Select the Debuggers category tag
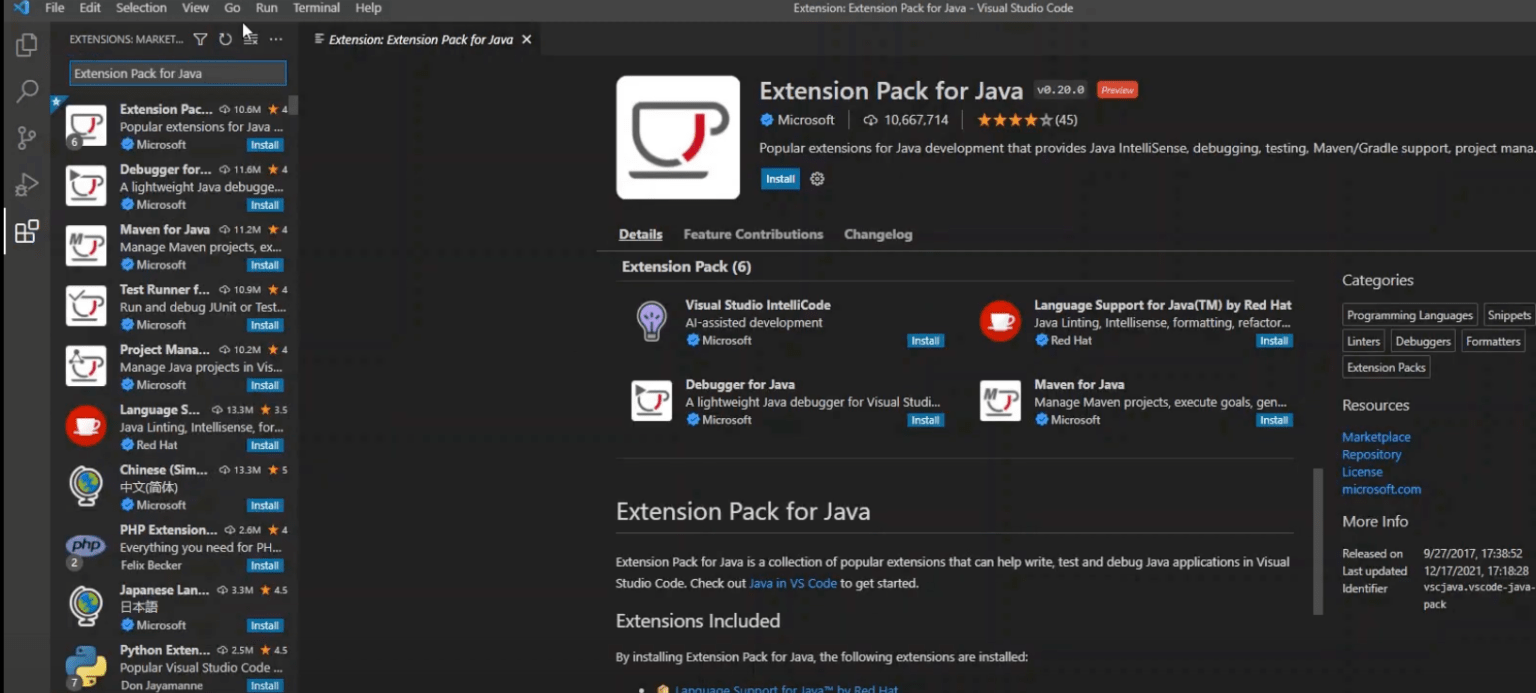This screenshot has height=693, width=1536. coord(1423,341)
